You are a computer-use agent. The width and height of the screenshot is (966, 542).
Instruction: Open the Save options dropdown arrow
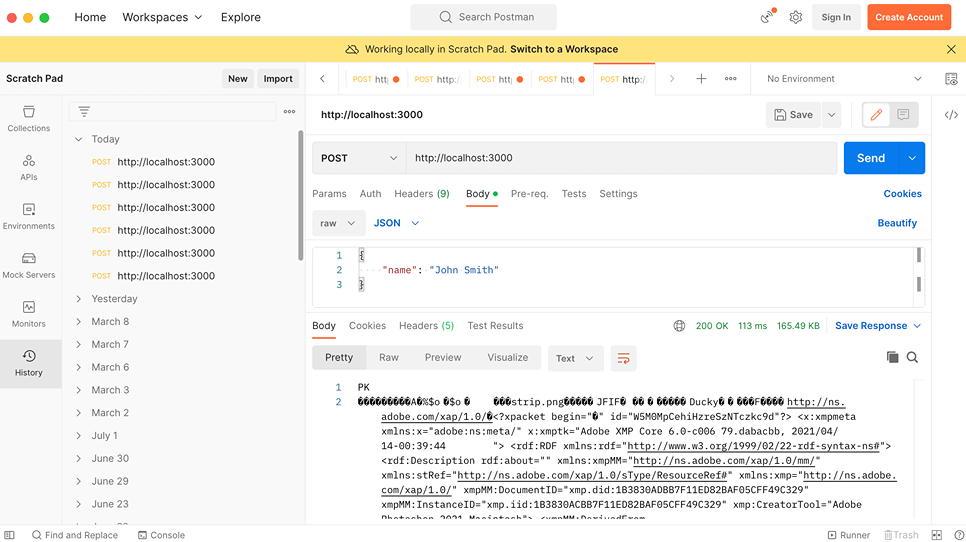point(832,115)
